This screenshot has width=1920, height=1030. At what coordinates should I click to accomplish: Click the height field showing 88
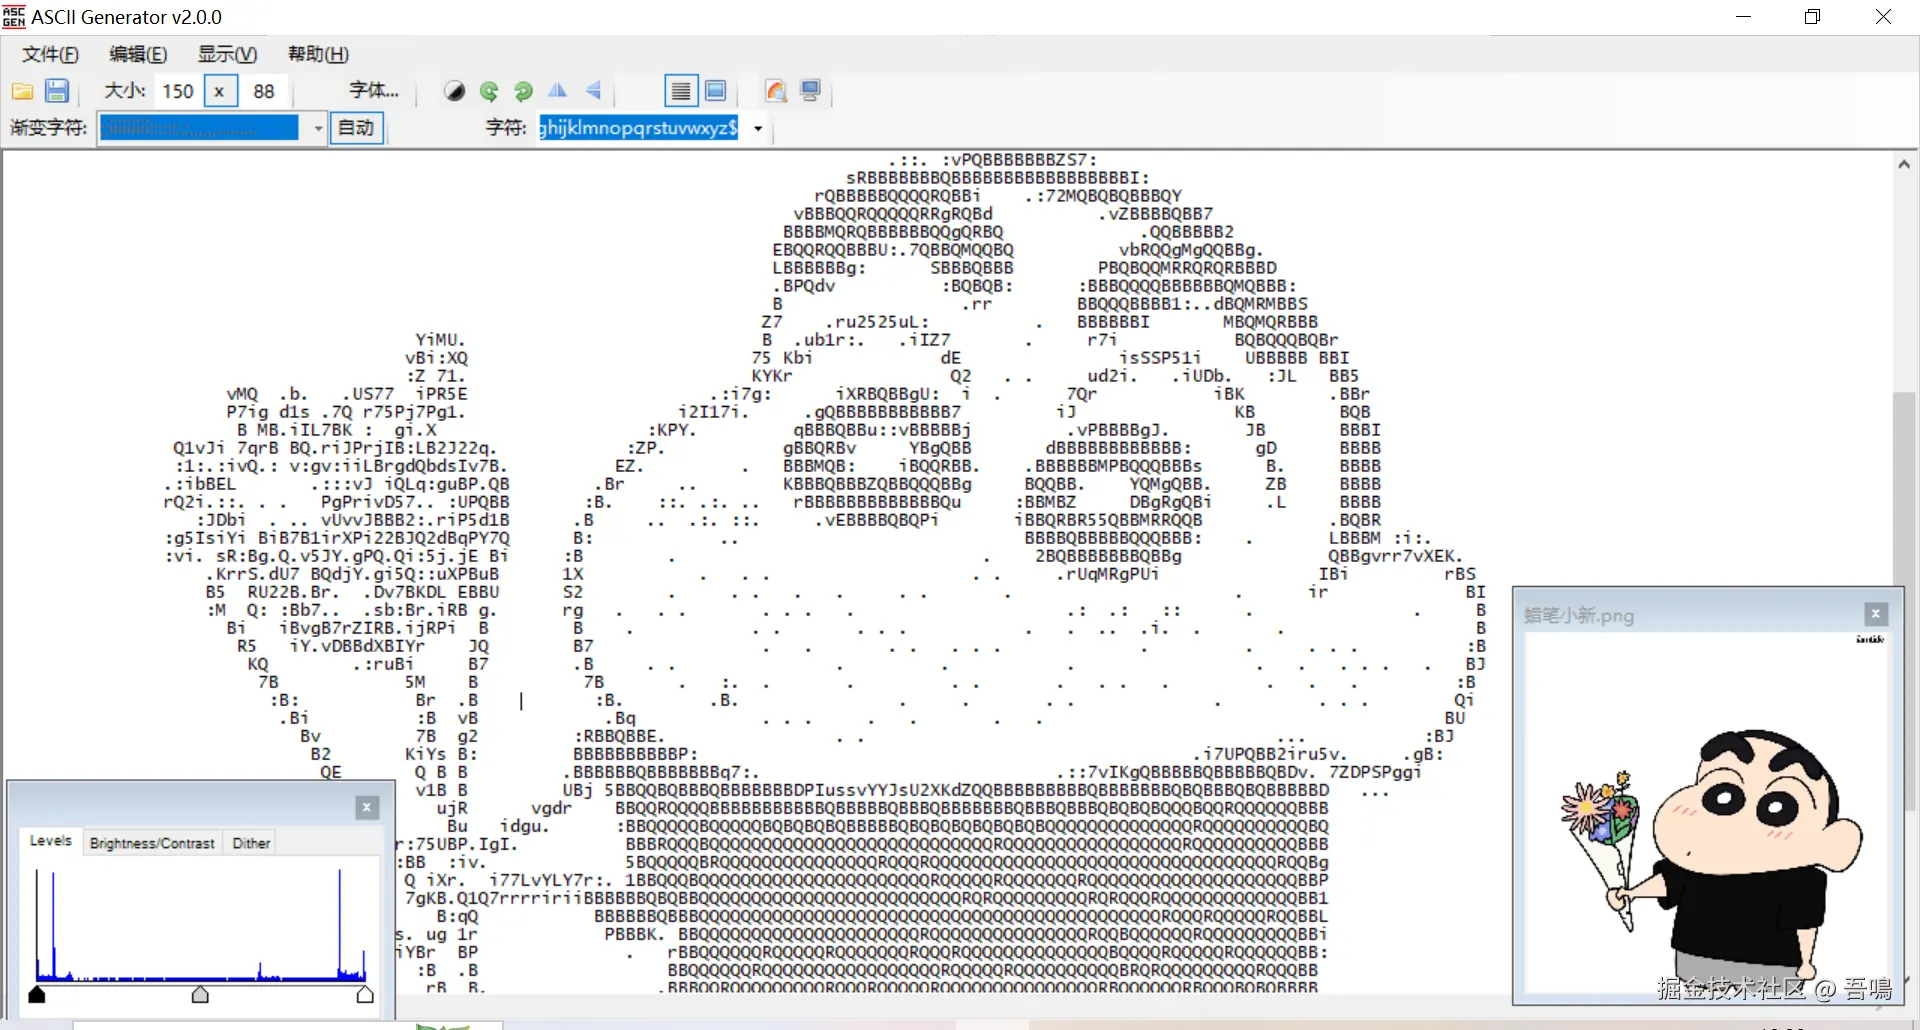(x=264, y=92)
